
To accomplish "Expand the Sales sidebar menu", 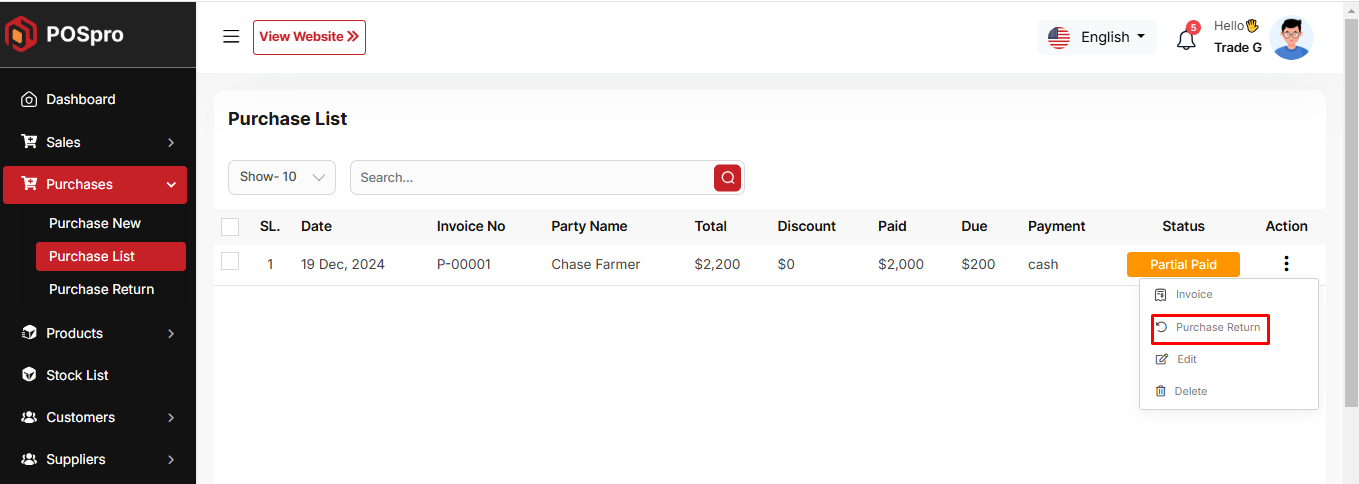I will (95, 142).
